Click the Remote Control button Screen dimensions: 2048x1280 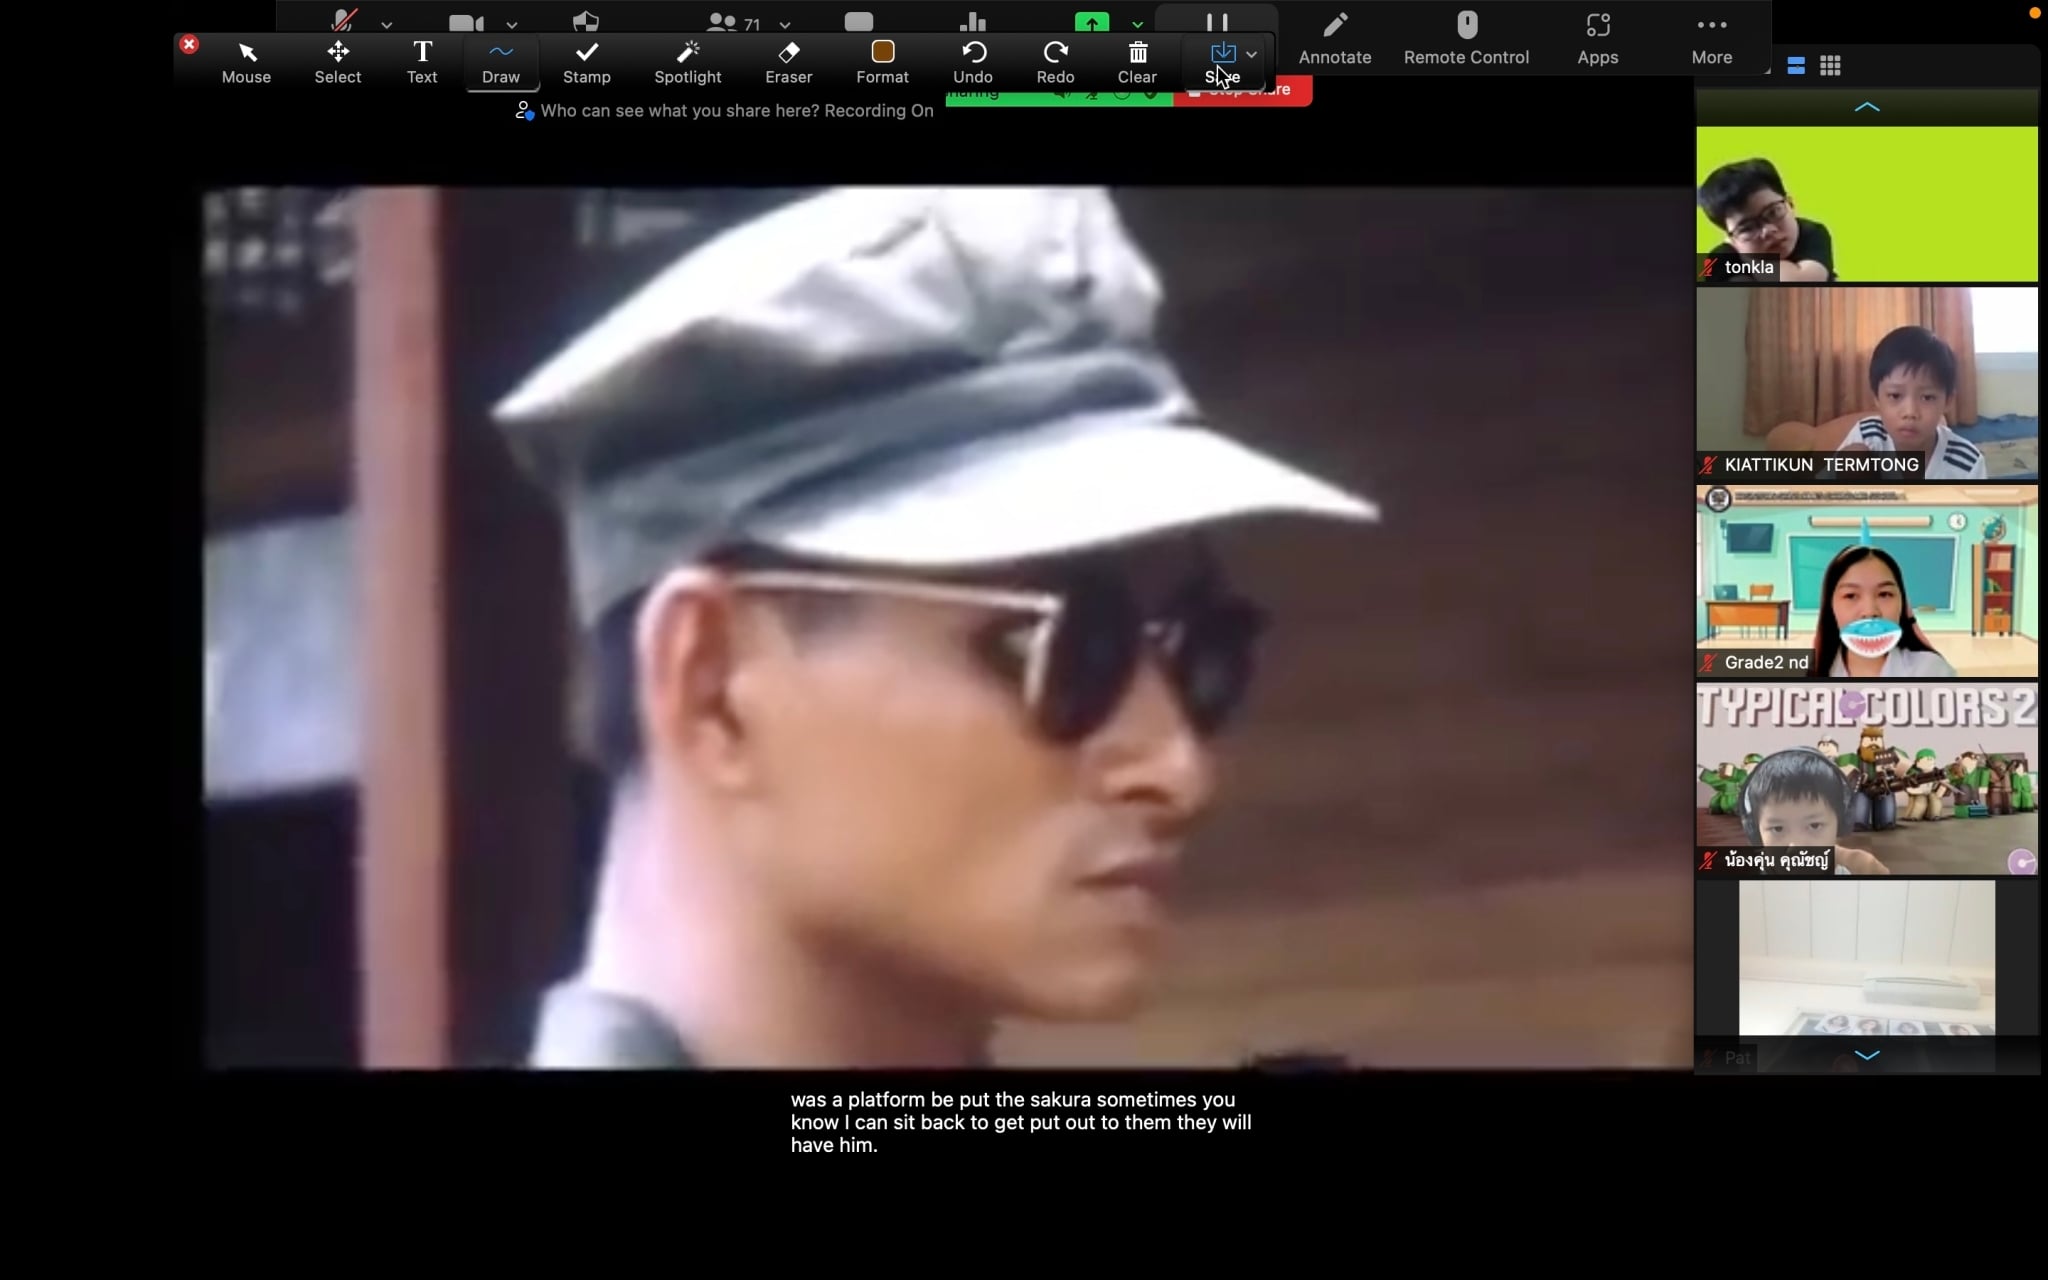[x=1466, y=38]
